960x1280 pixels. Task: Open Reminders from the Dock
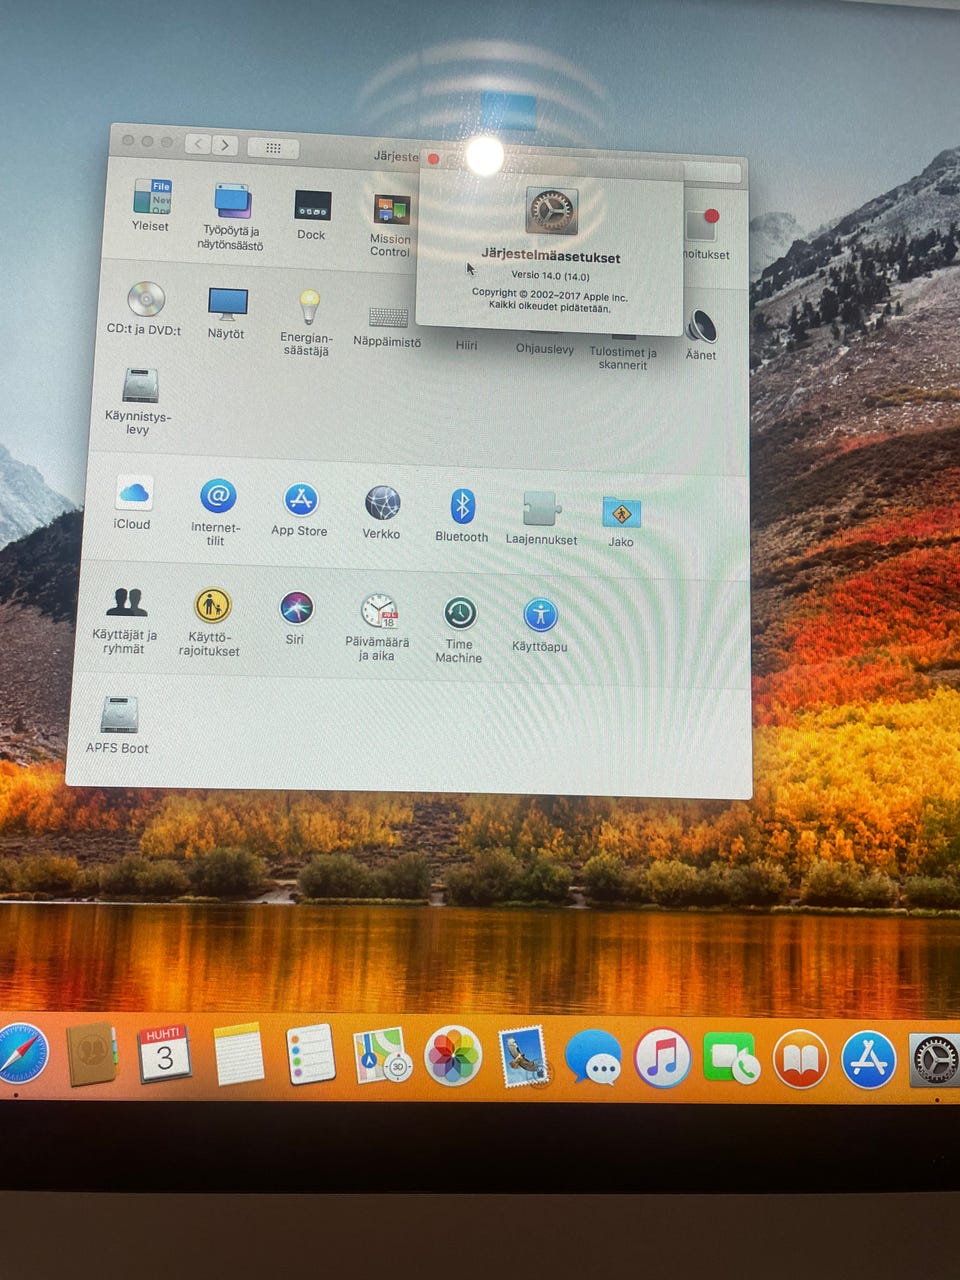(x=311, y=1054)
